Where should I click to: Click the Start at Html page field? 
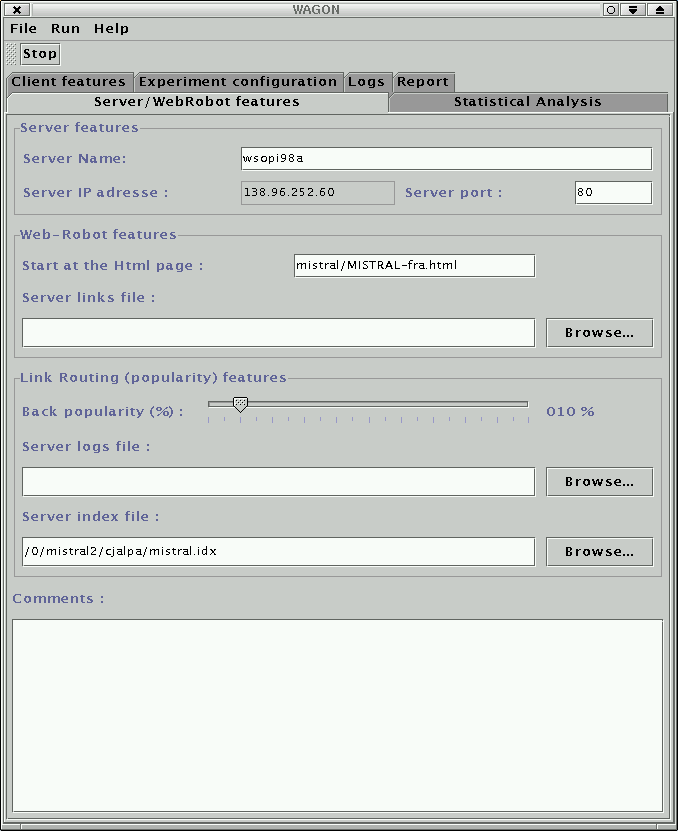click(x=414, y=266)
